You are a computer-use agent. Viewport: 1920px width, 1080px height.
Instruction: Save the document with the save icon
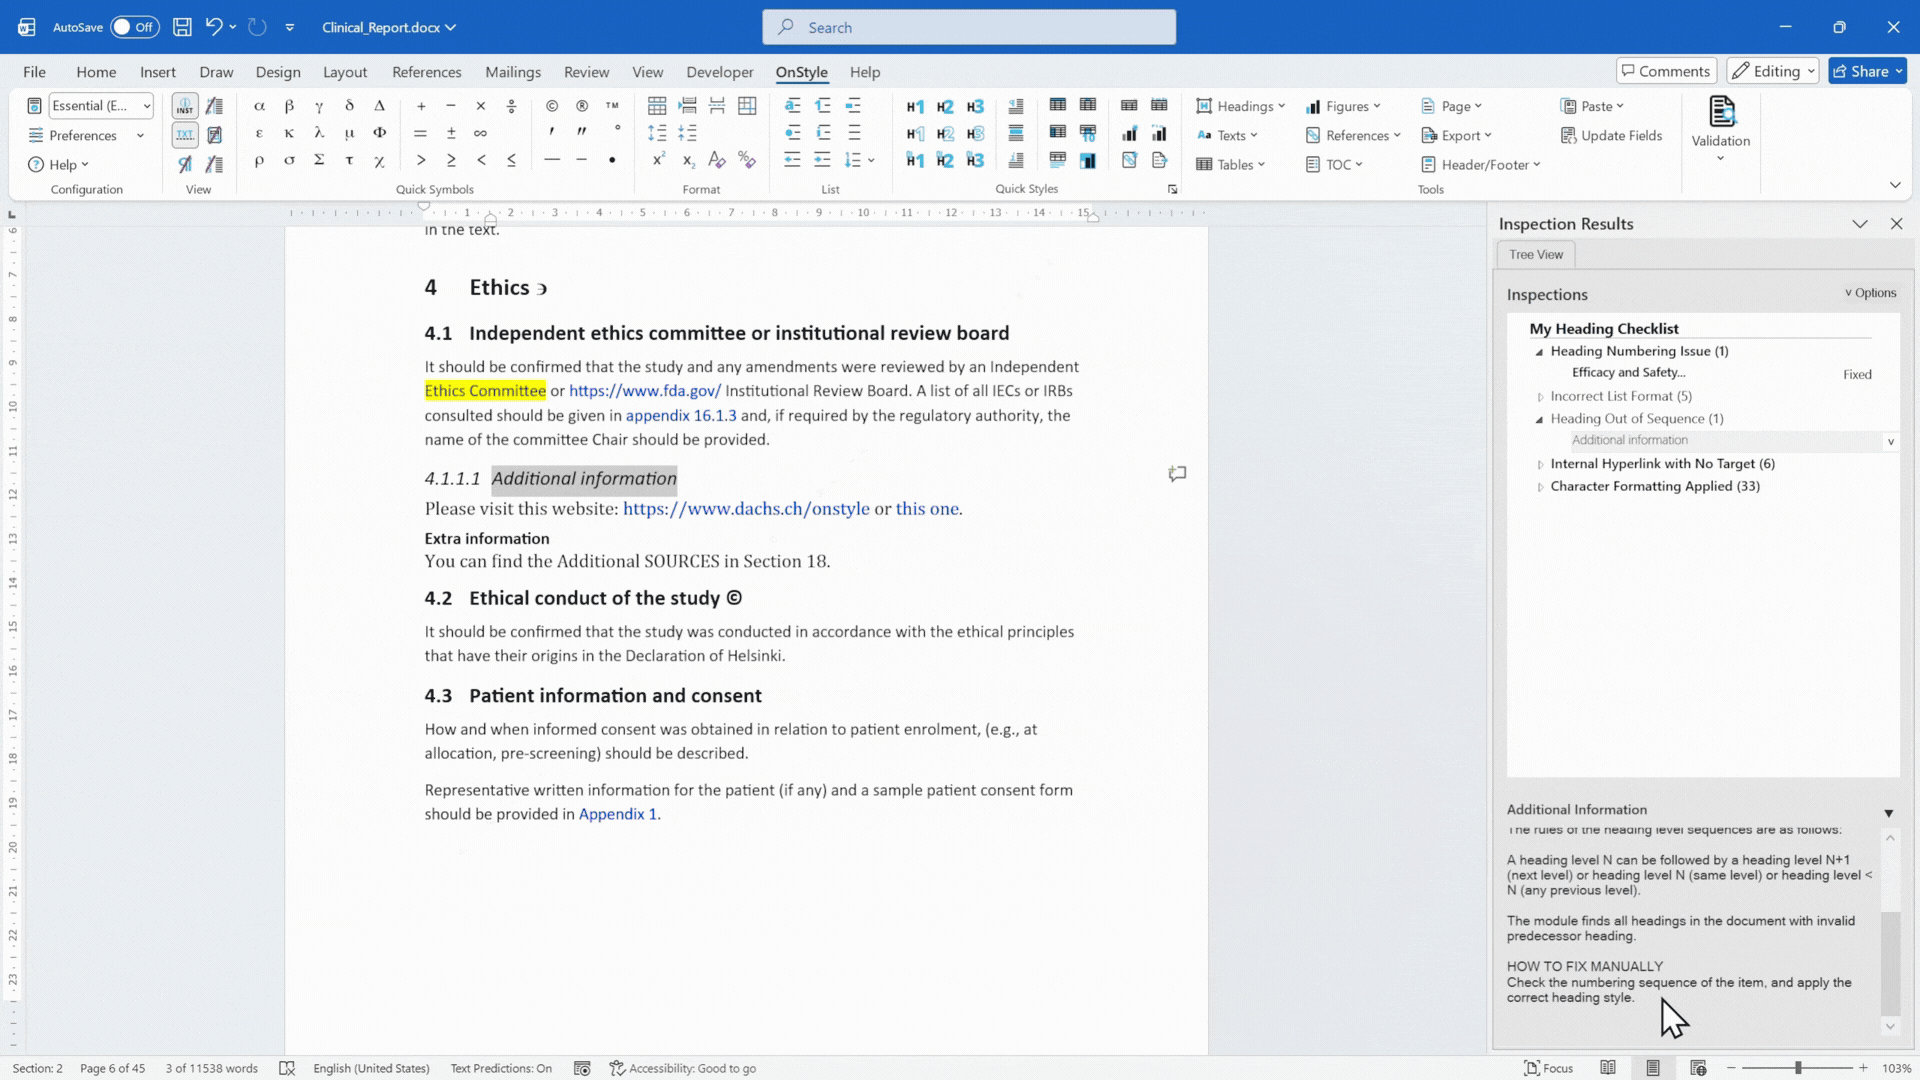pos(182,27)
